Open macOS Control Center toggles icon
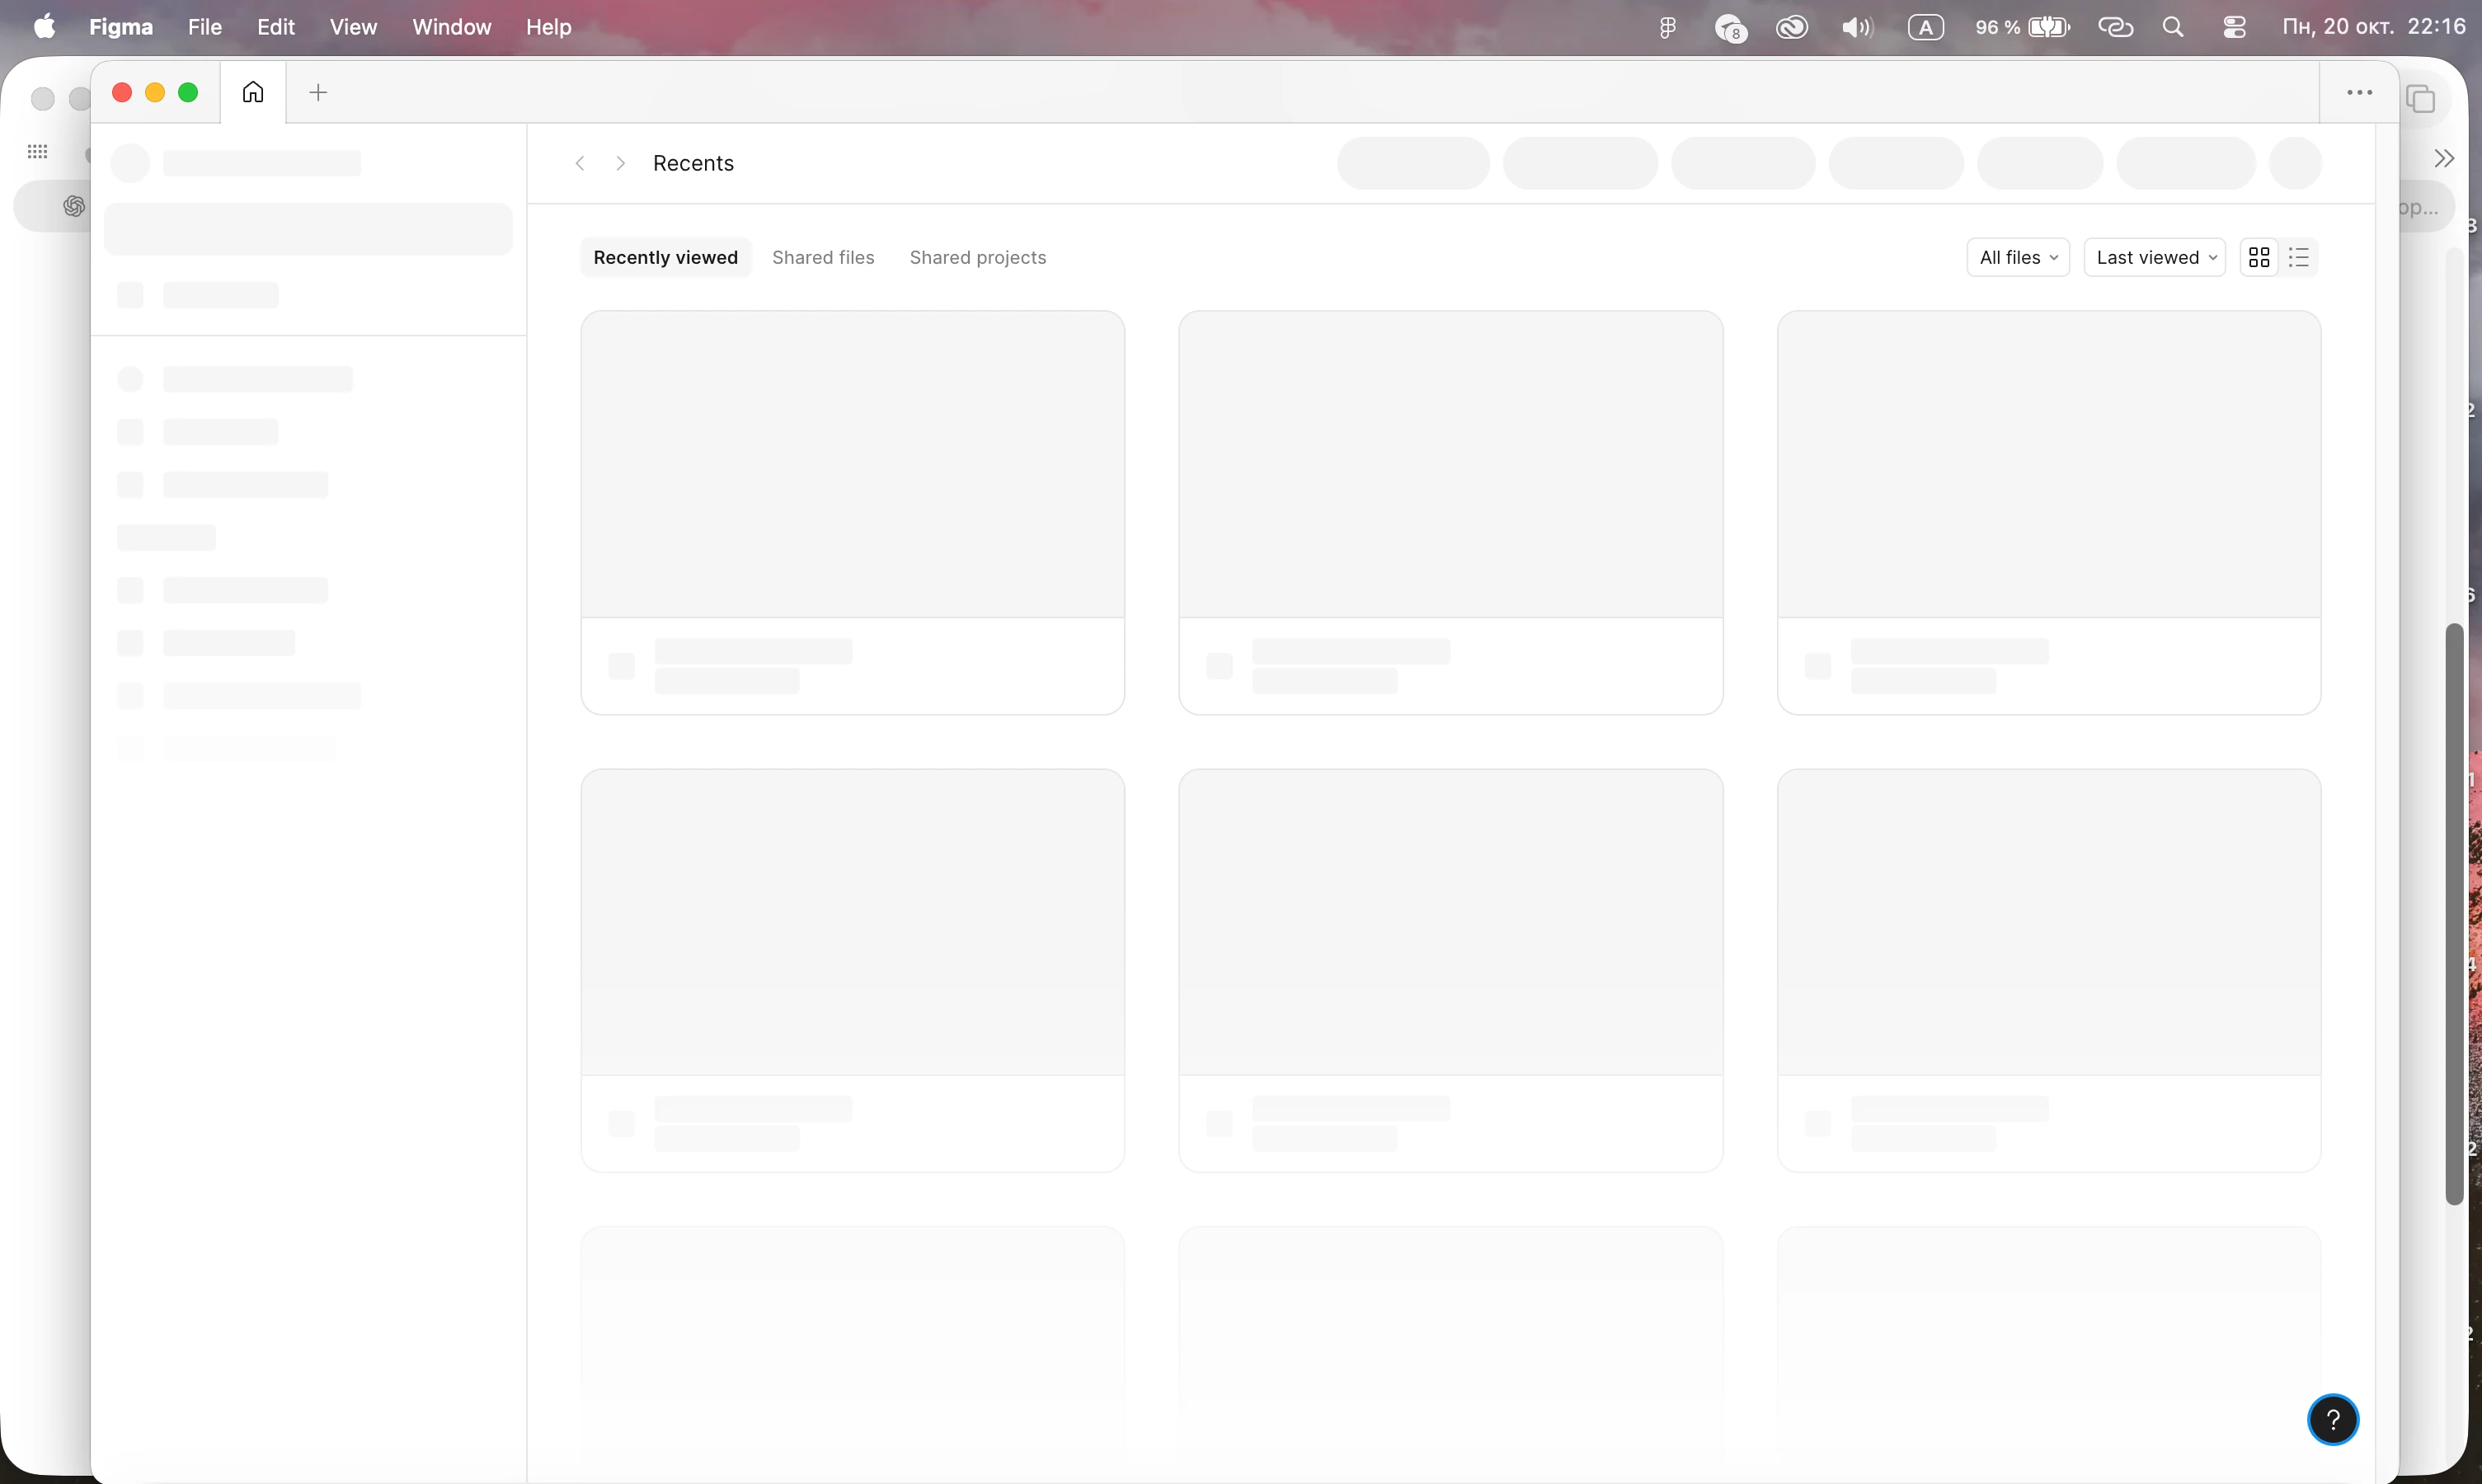This screenshot has width=2482, height=1484. pos(2235,27)
